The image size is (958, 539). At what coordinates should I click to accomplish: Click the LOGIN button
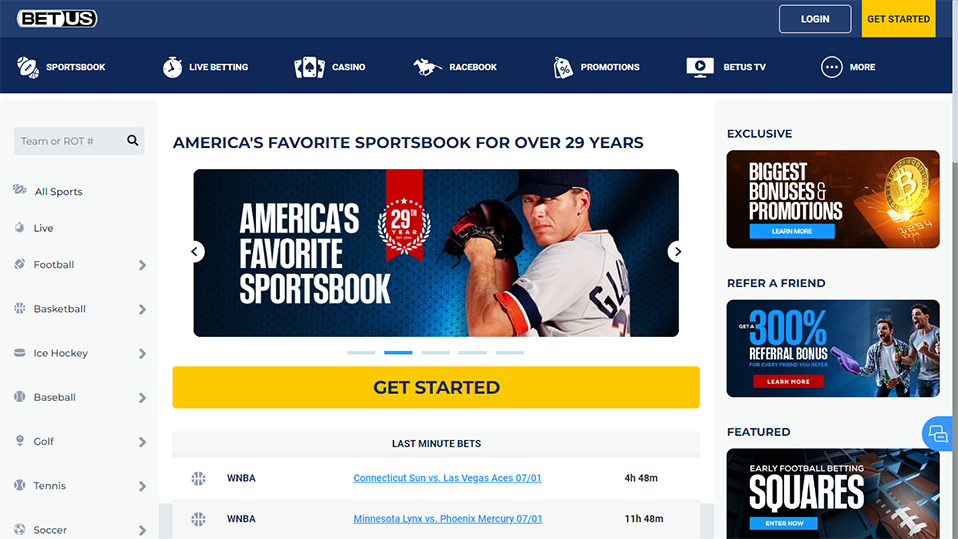[x=815, y=19]
